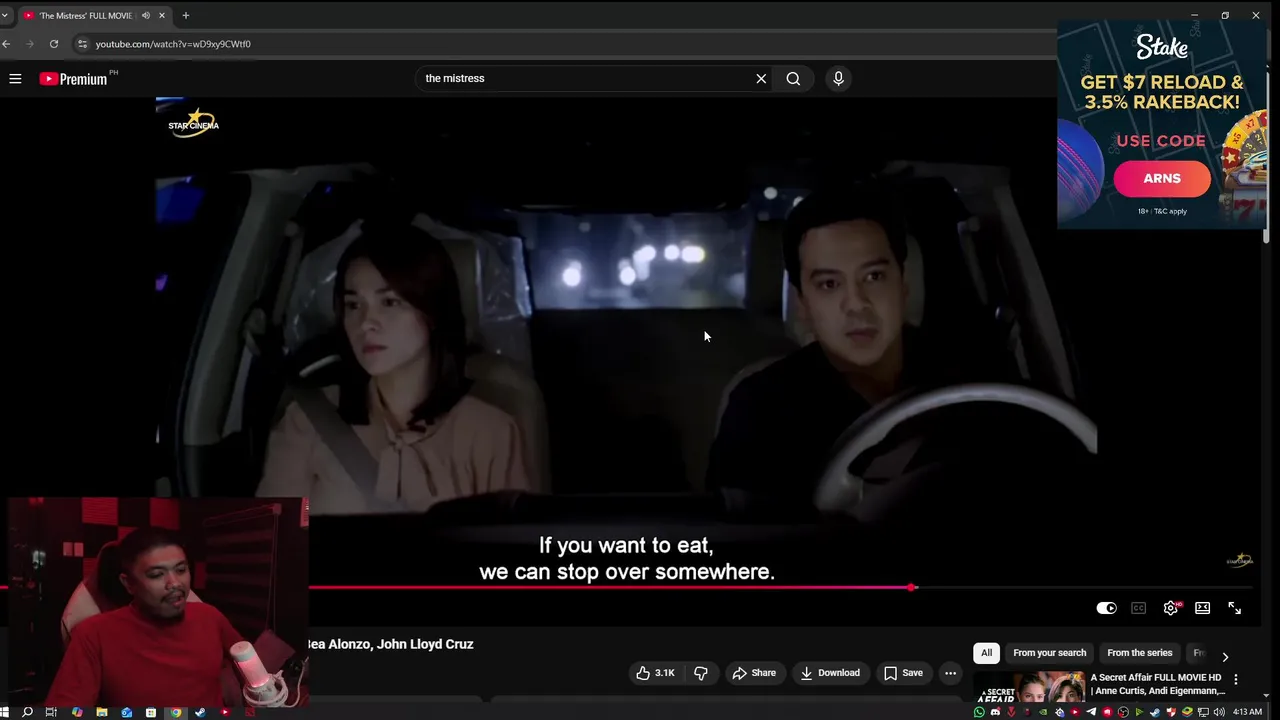Pause video by clicking the player frame
The image size is (1280, 720).
tap(626, 340)
